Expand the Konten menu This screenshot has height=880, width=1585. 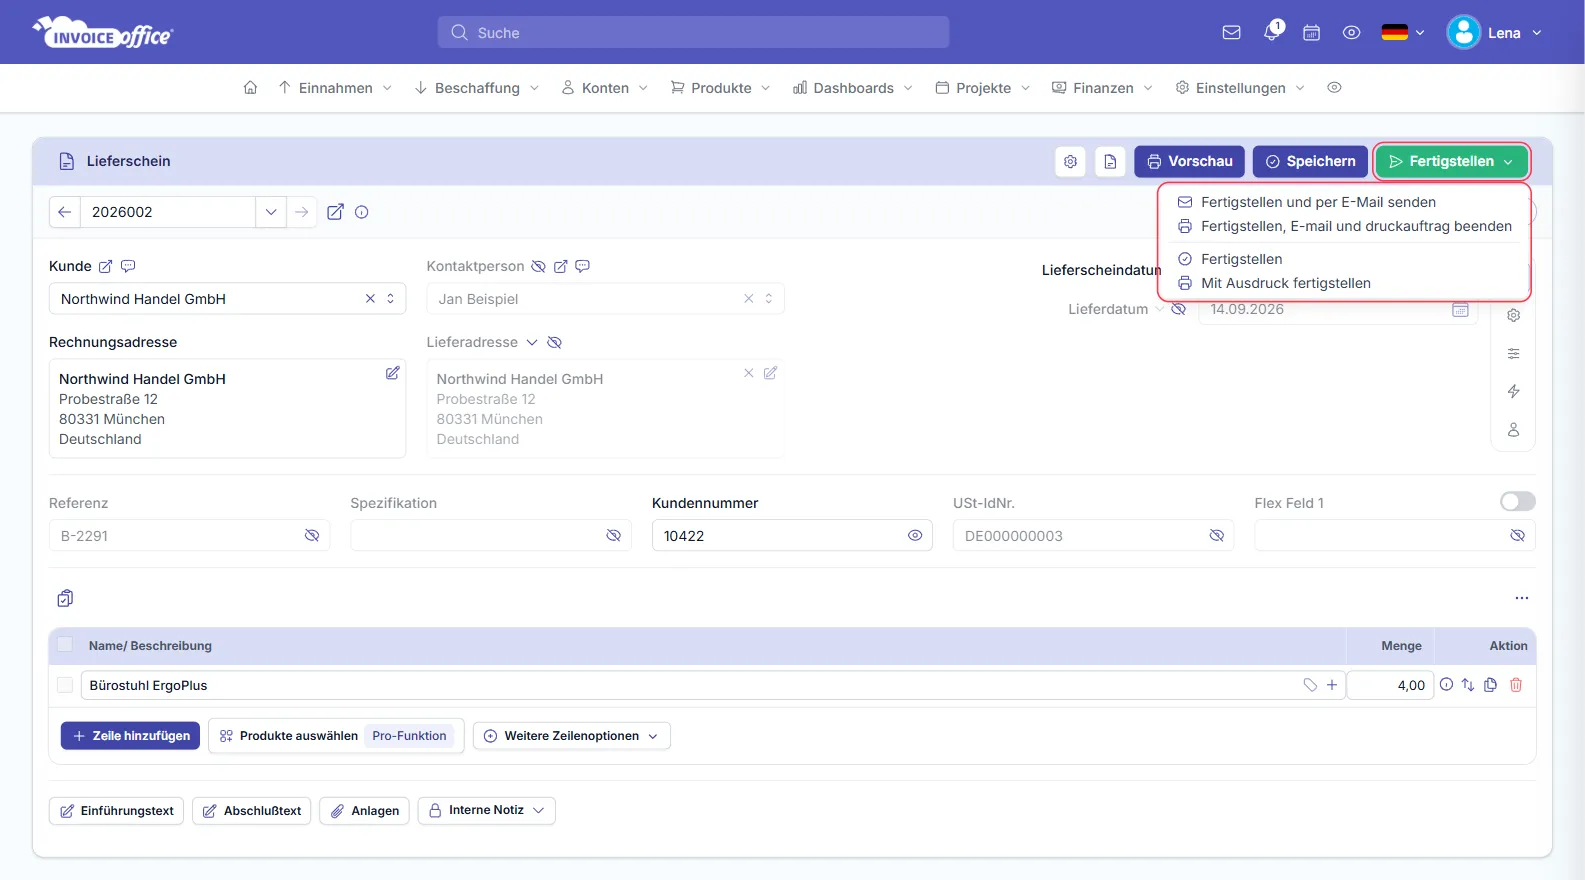(605, 88)
